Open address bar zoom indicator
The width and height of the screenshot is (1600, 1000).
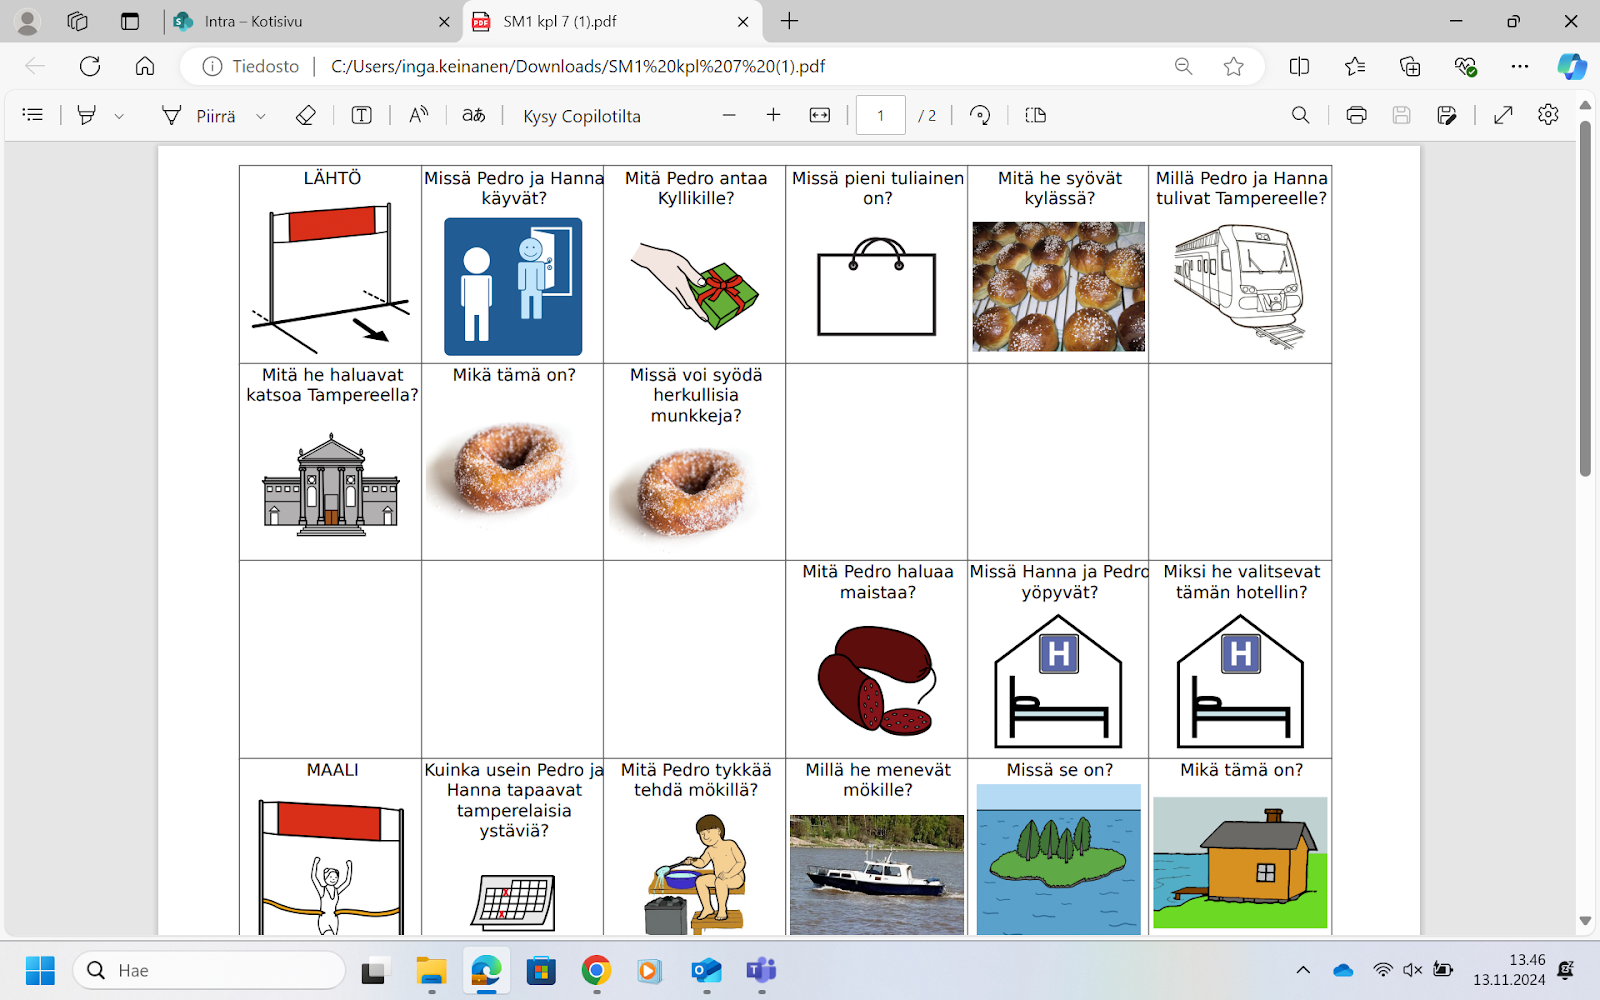[1184, 66]
